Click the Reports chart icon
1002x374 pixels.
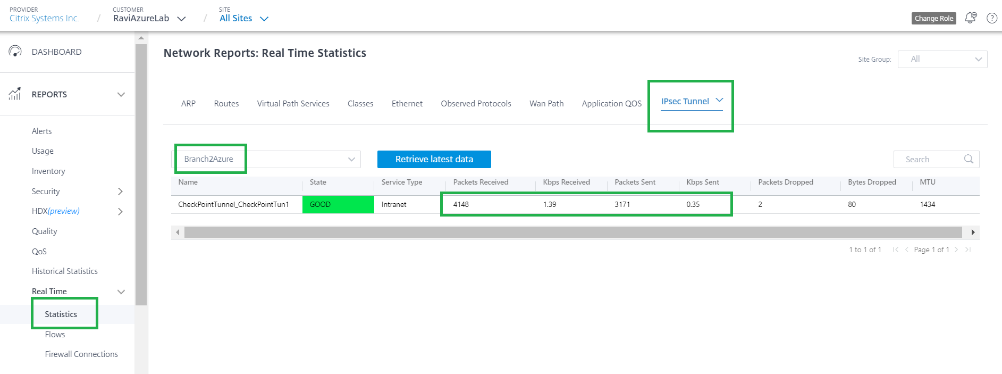pos(15,95)
